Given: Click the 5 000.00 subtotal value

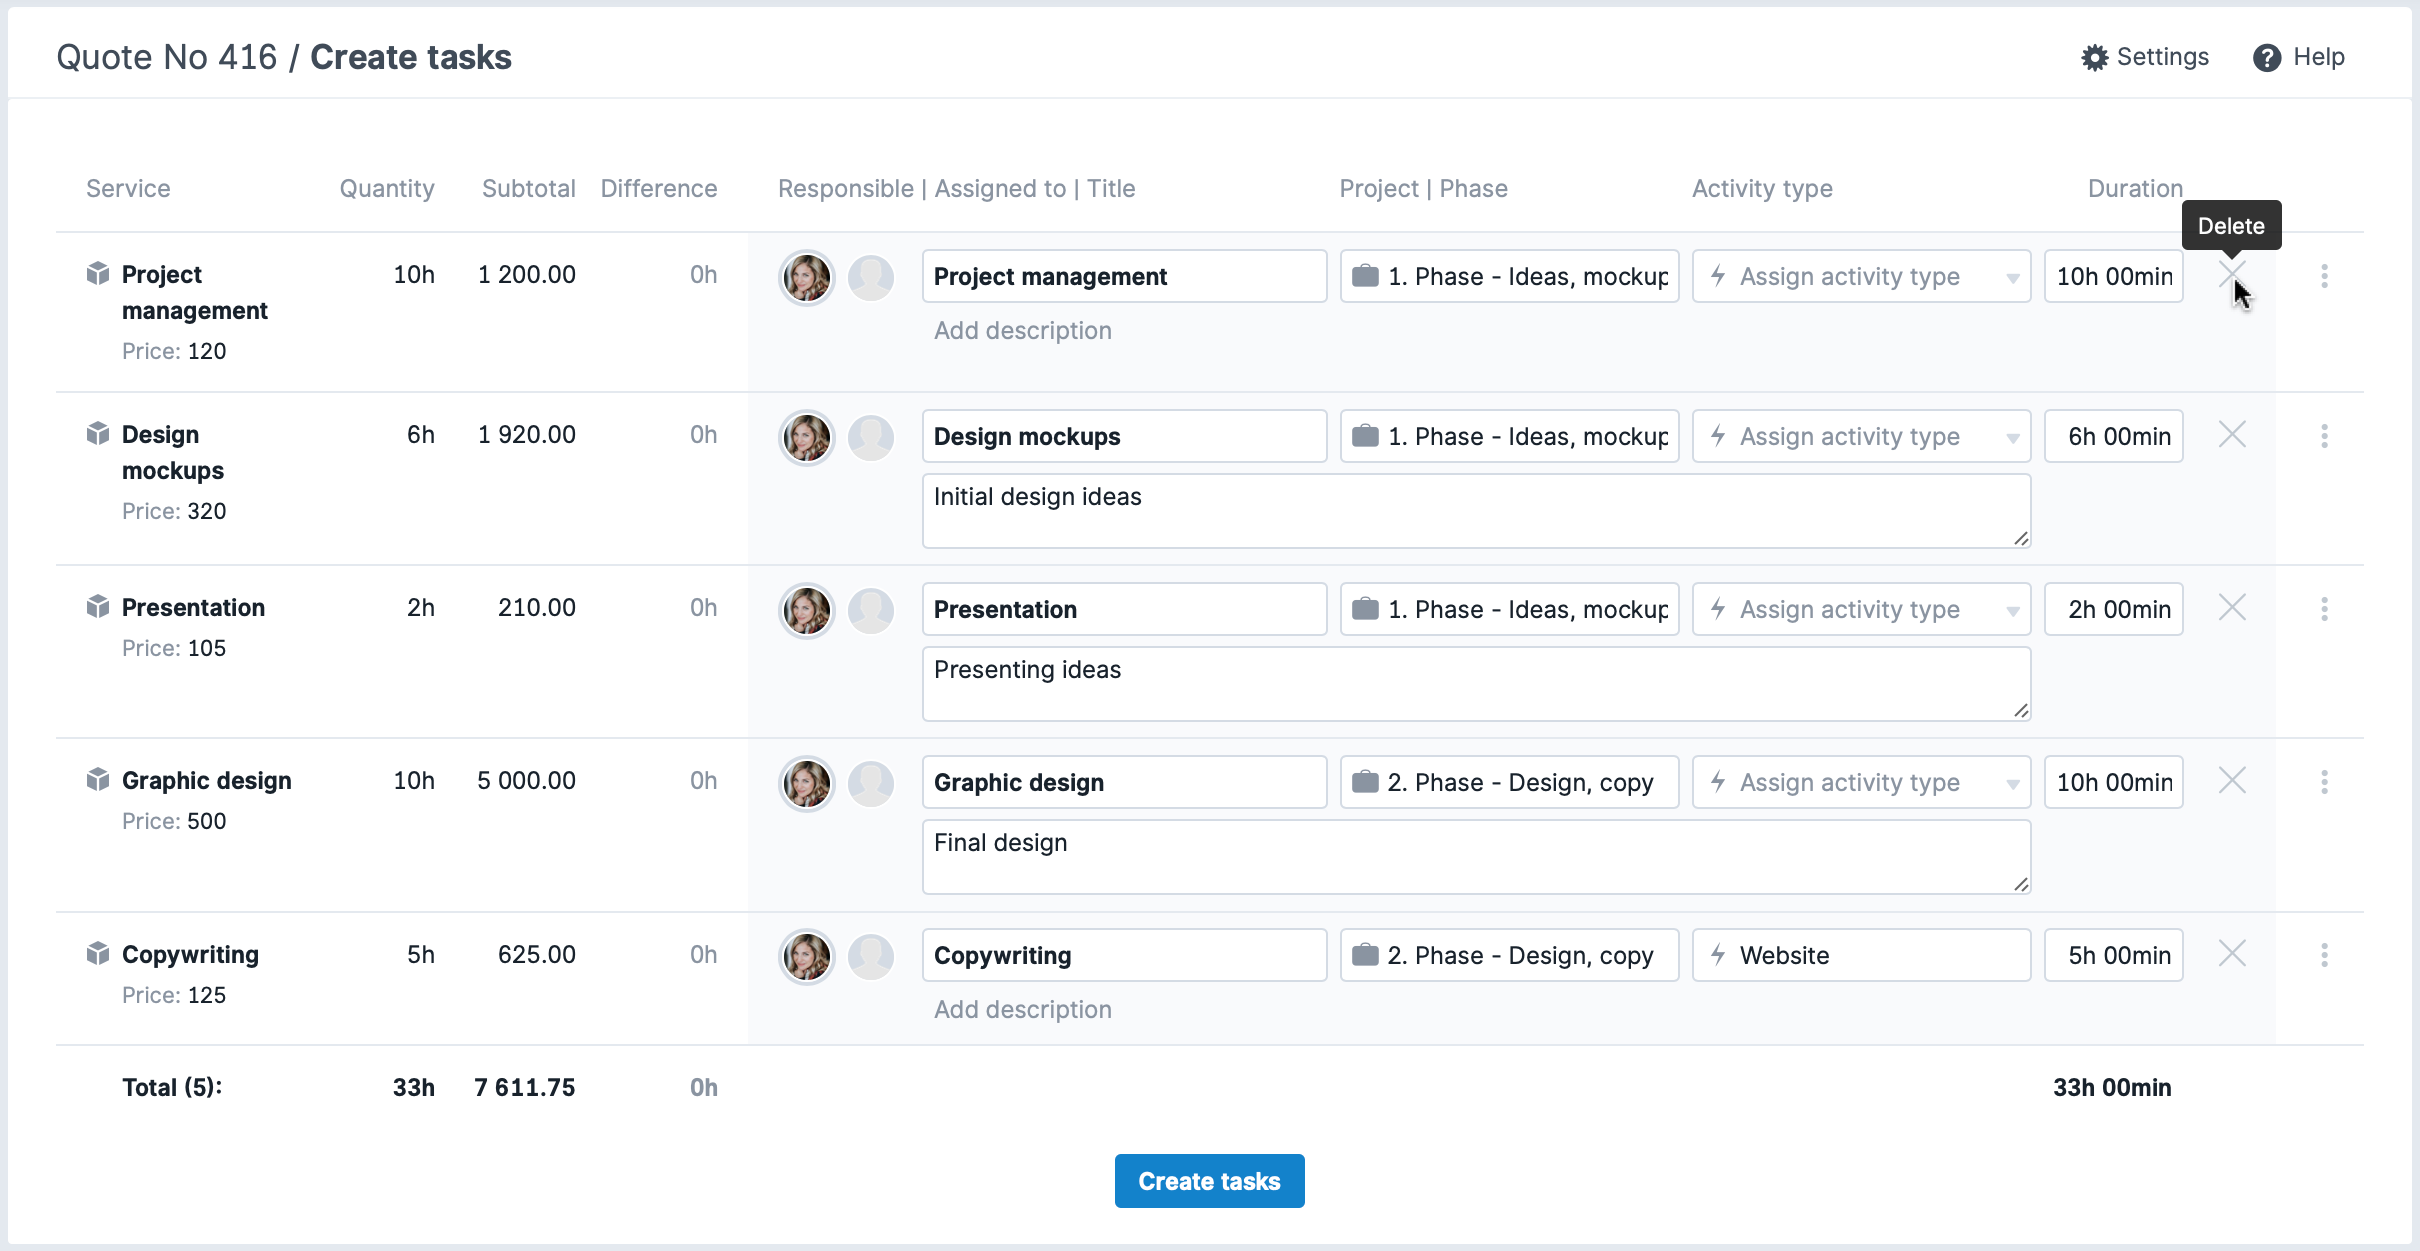Looking at the screenshot, I should point(526,780).
